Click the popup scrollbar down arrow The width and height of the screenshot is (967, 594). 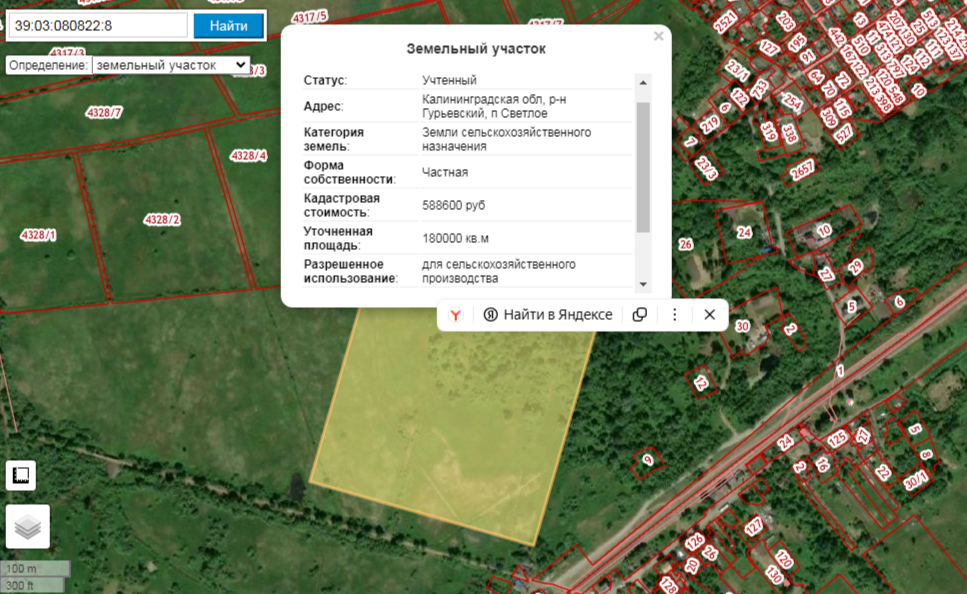643,284
